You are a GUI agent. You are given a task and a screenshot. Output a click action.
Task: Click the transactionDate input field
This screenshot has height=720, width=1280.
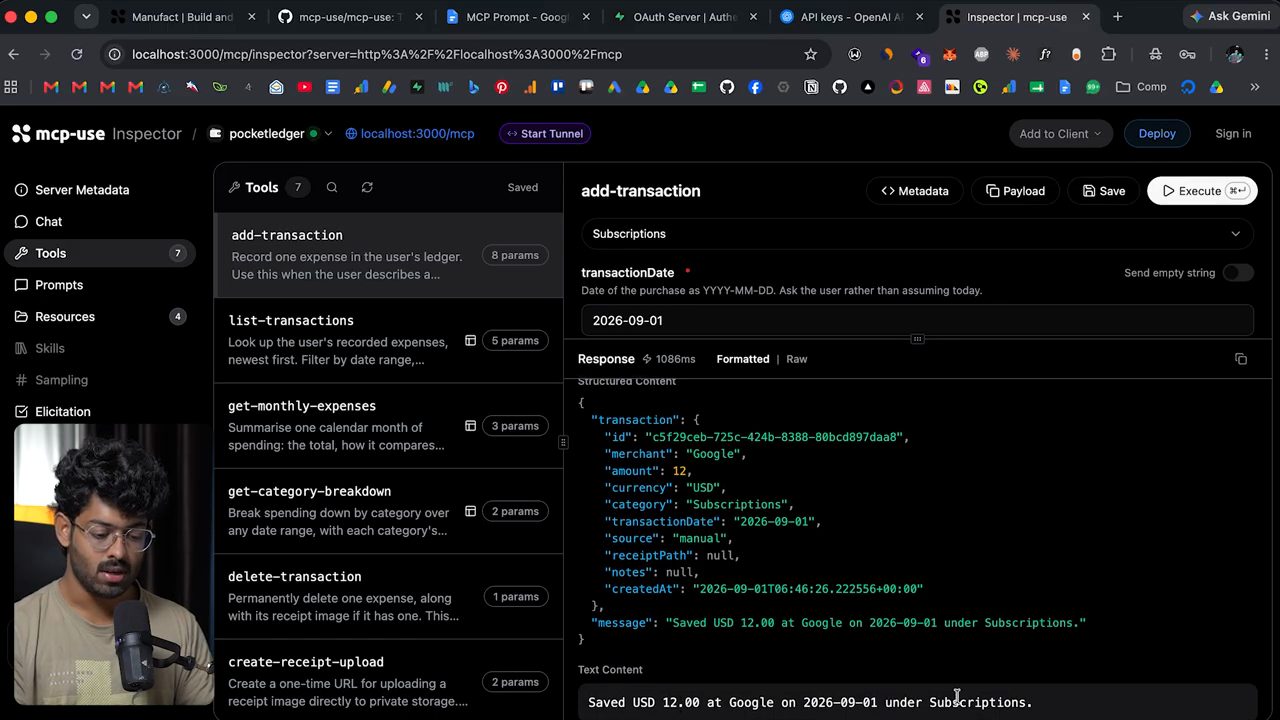pos(917,320)
